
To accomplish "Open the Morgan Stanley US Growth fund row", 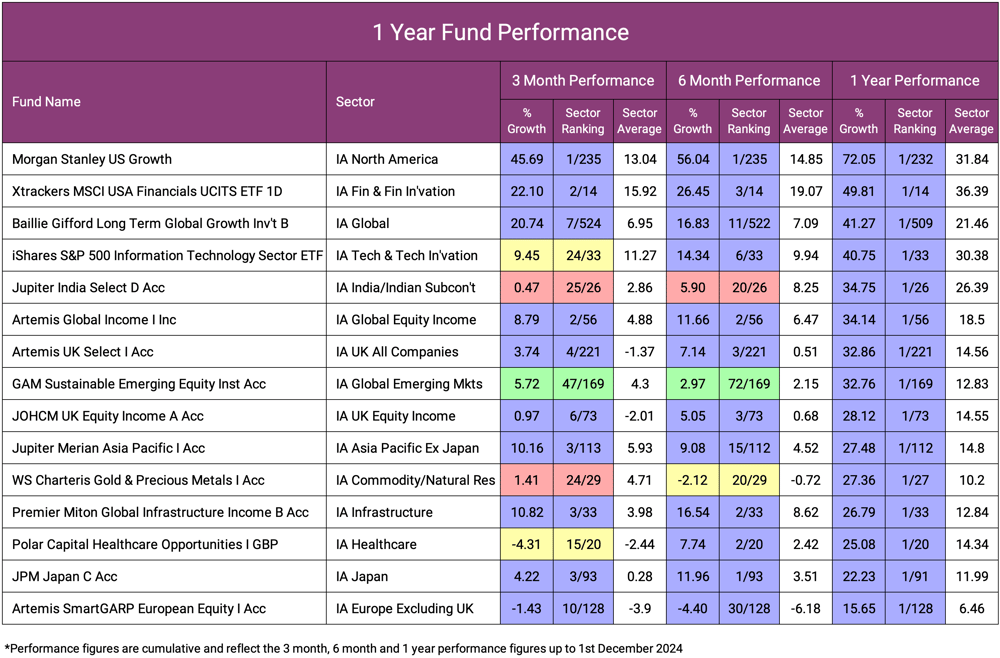I will 92,159.
